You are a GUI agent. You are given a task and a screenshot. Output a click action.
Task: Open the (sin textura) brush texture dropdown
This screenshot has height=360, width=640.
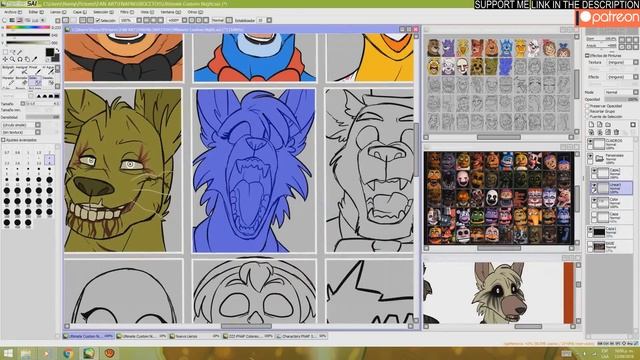[38, 132]
